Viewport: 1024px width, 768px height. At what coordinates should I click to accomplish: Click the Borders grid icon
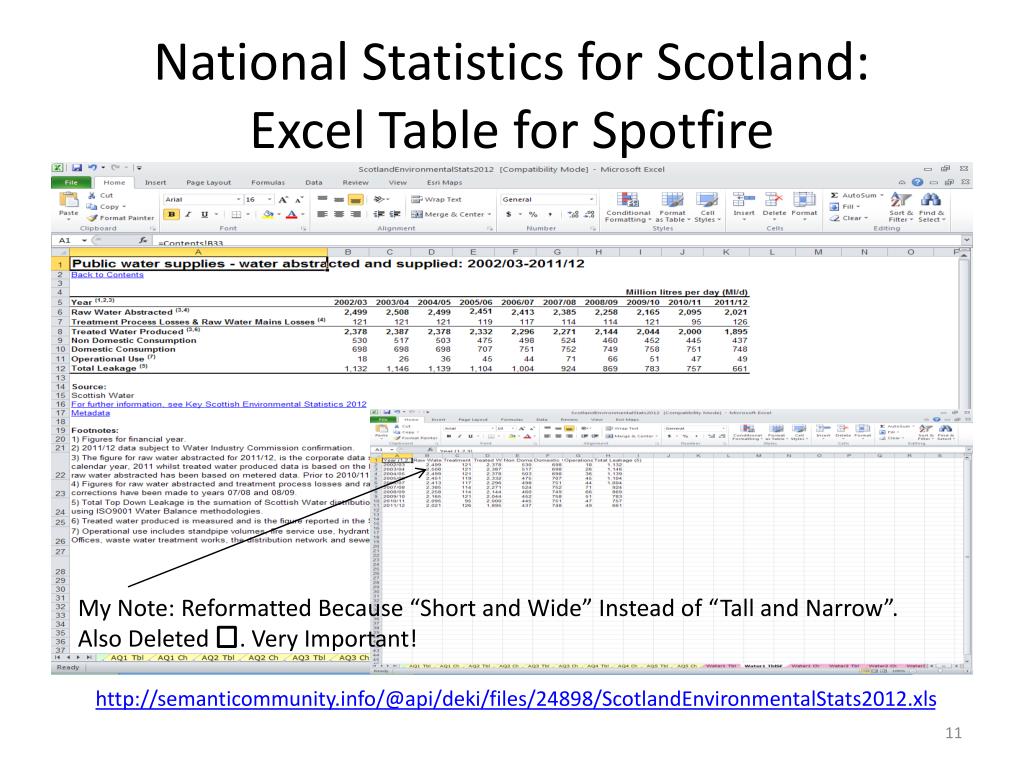(x=236, y=214)
